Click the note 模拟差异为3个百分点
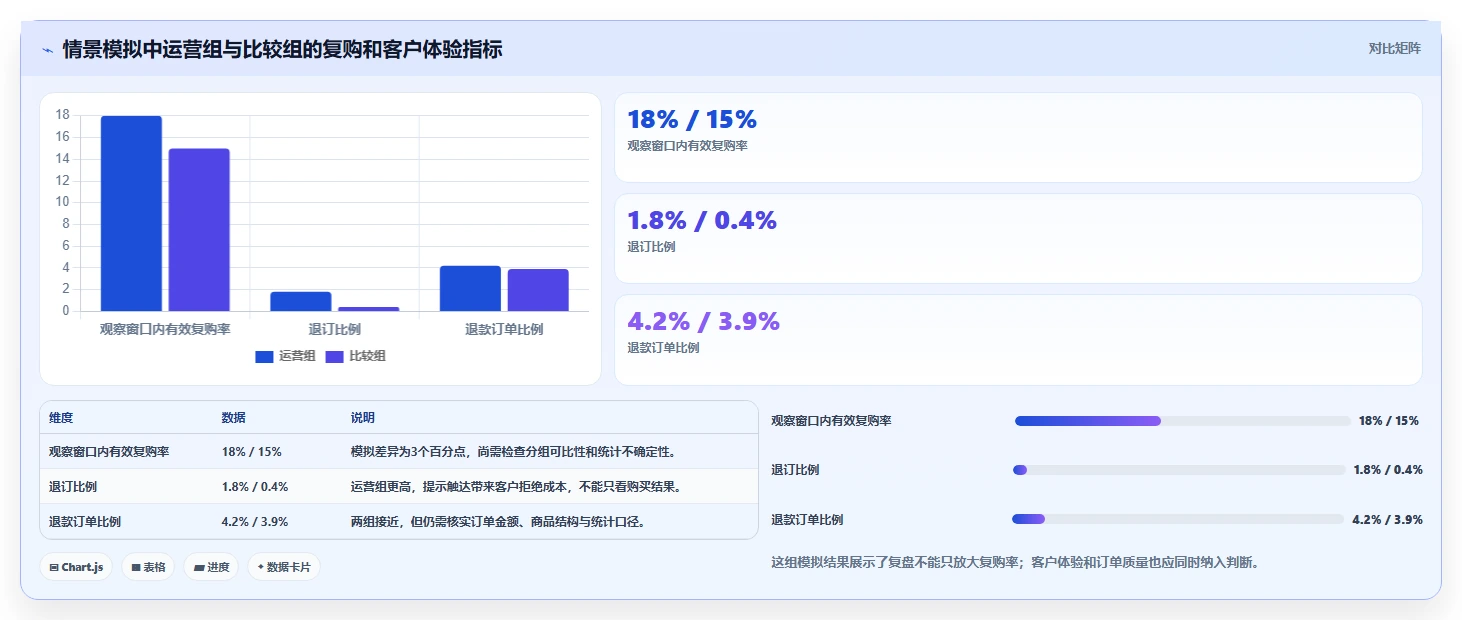 513,452
